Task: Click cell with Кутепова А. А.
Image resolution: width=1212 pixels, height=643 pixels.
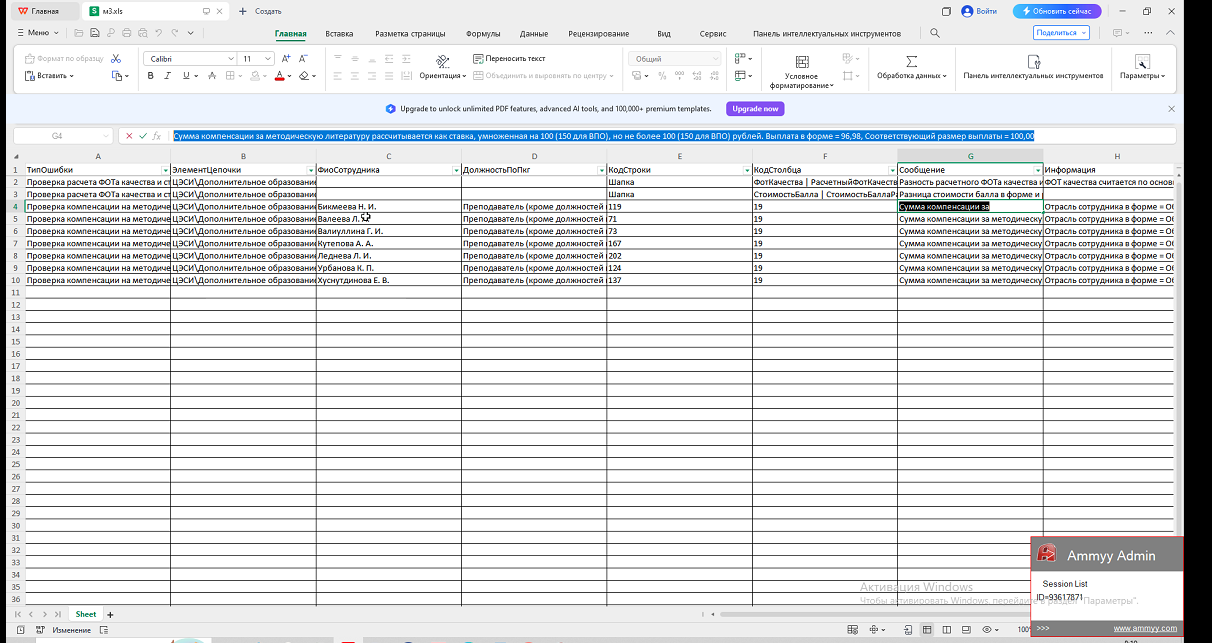Action: click(x=388, y=243)
